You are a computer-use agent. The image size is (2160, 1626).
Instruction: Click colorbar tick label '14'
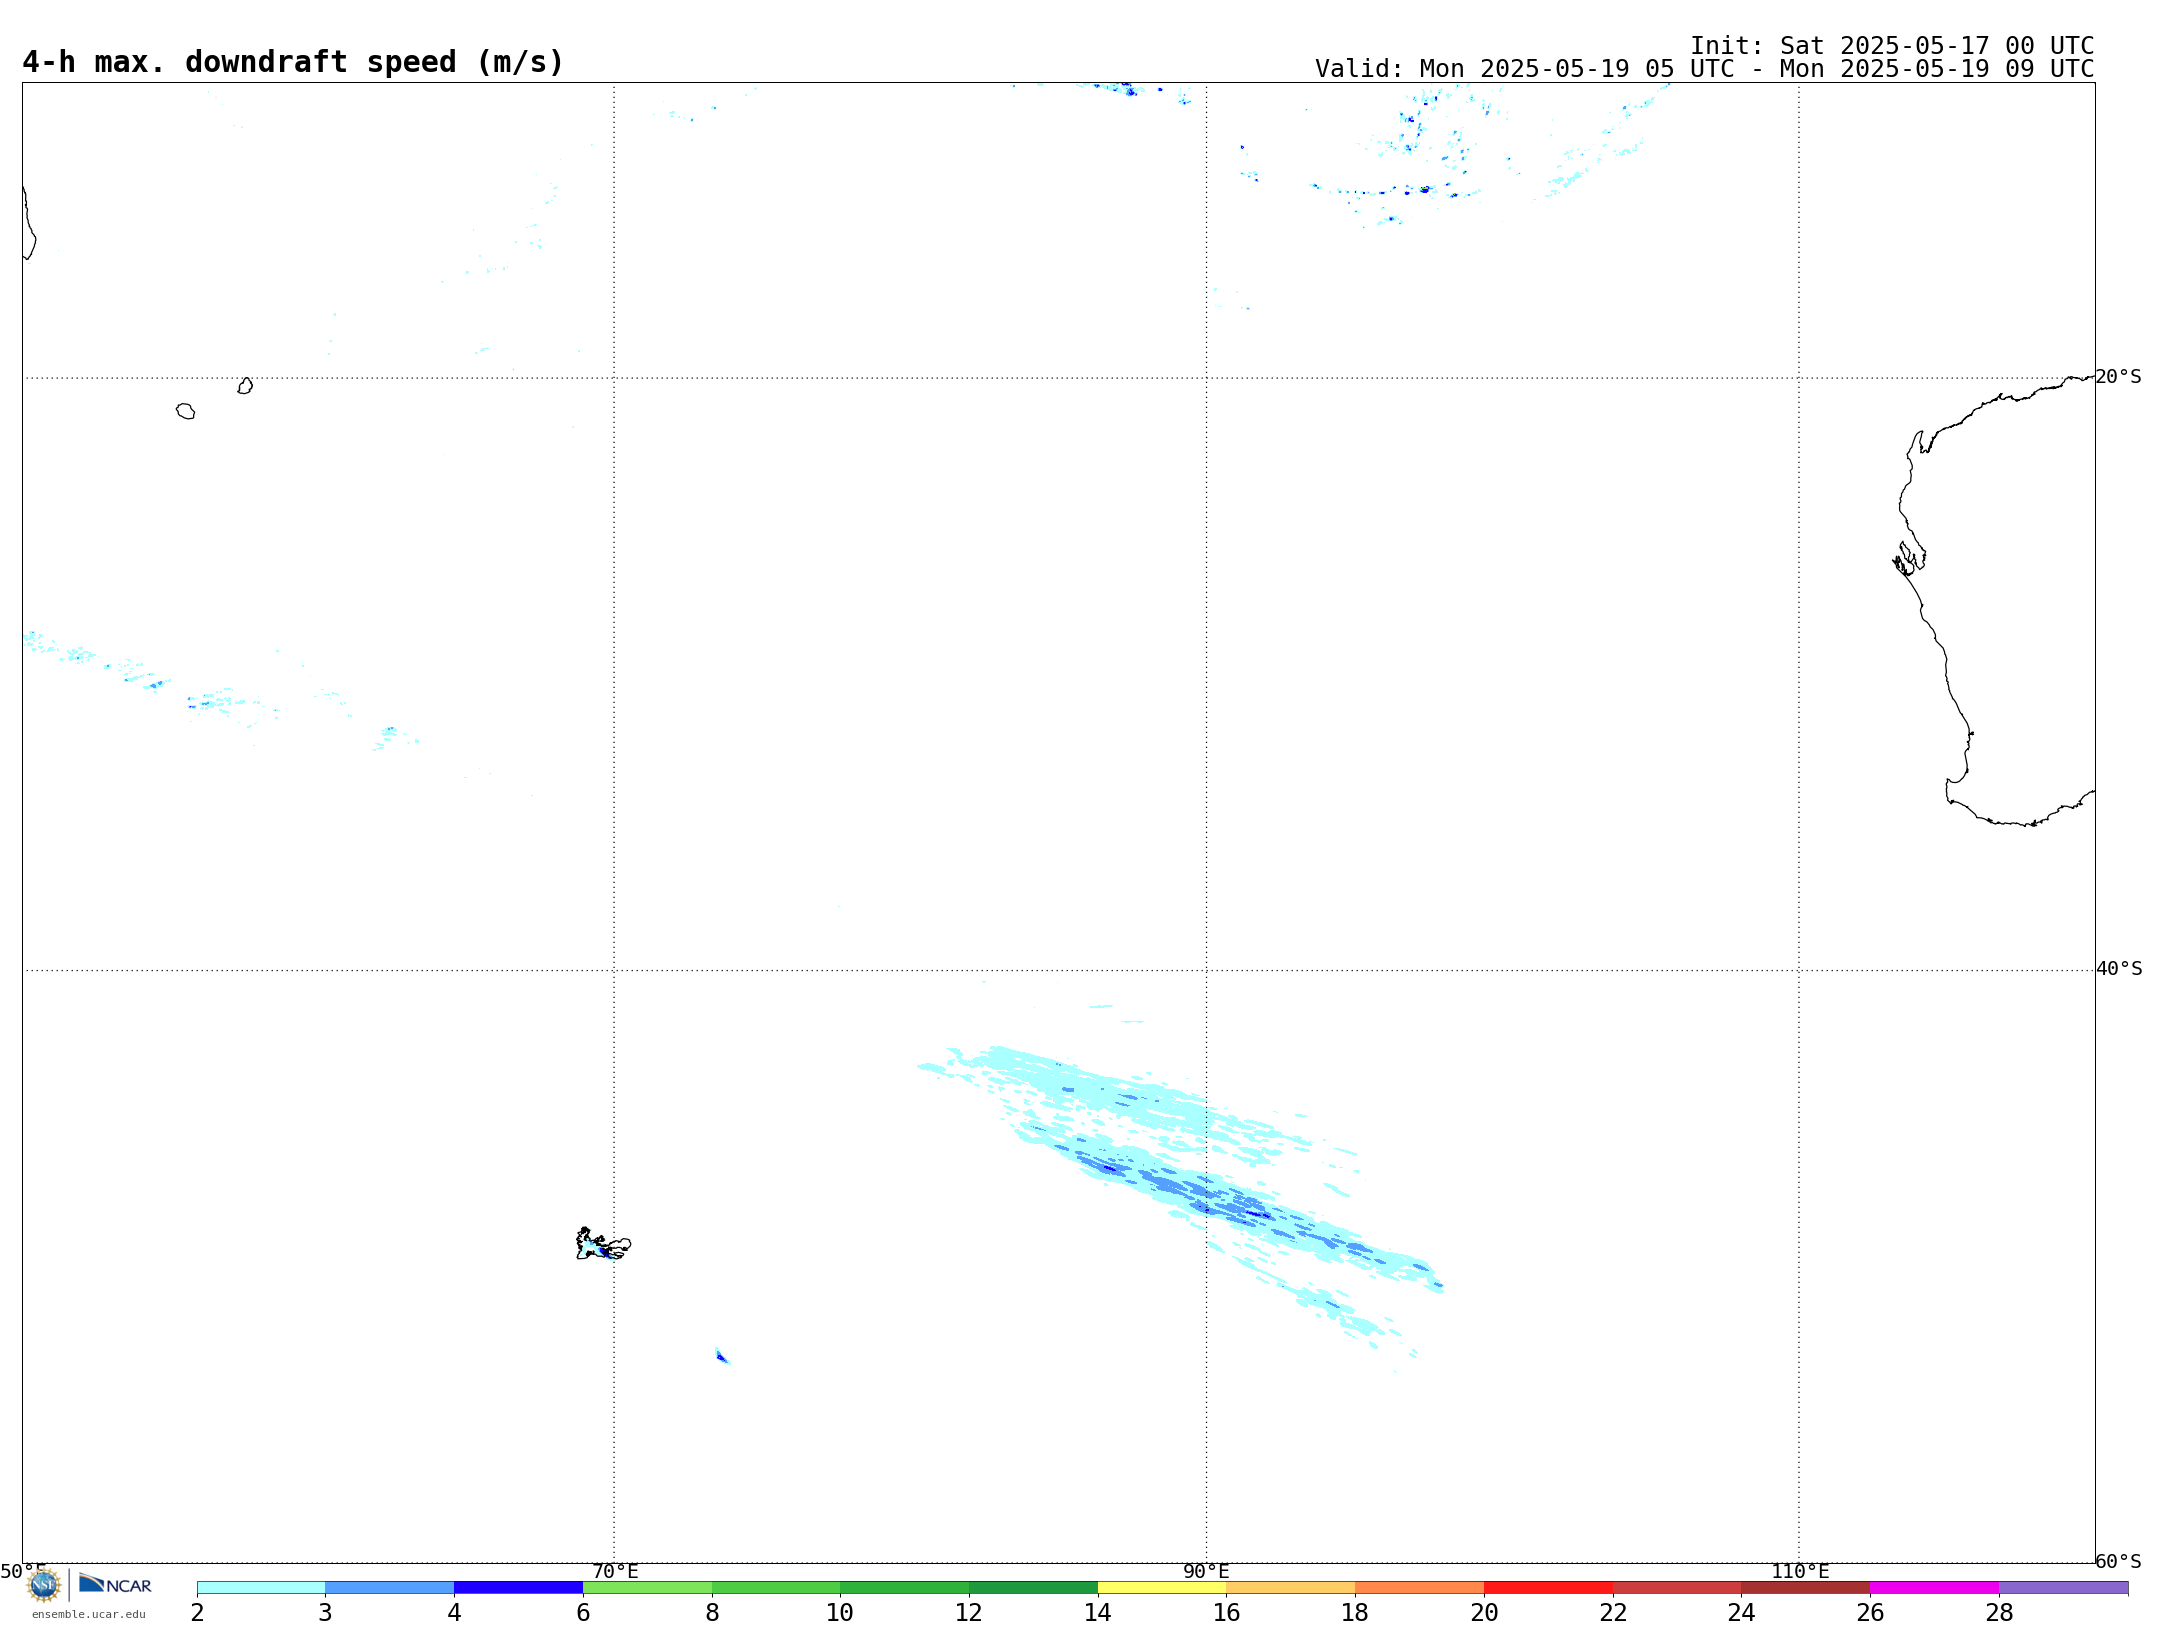click(x=1098, y=1613)
